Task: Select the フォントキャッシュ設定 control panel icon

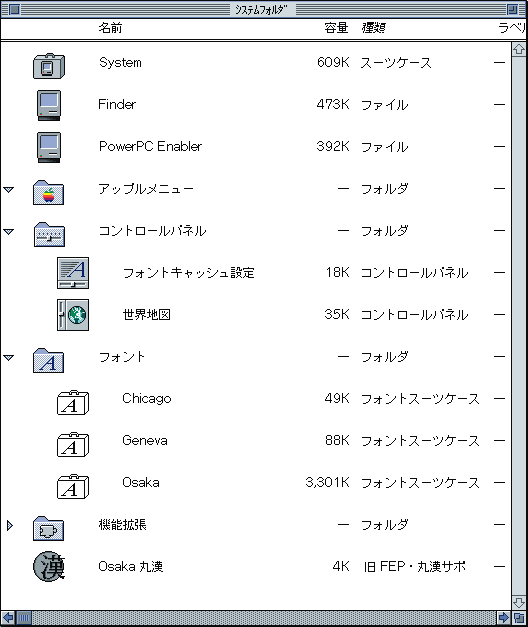Action: [x=73, y=273]
